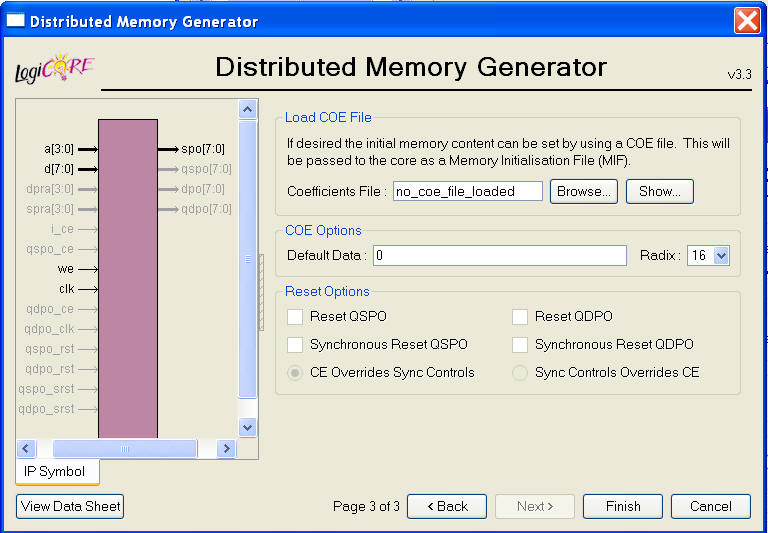Click the i_ce port label
This screenshot has width=768, height=533.
[x=62, y=229]
